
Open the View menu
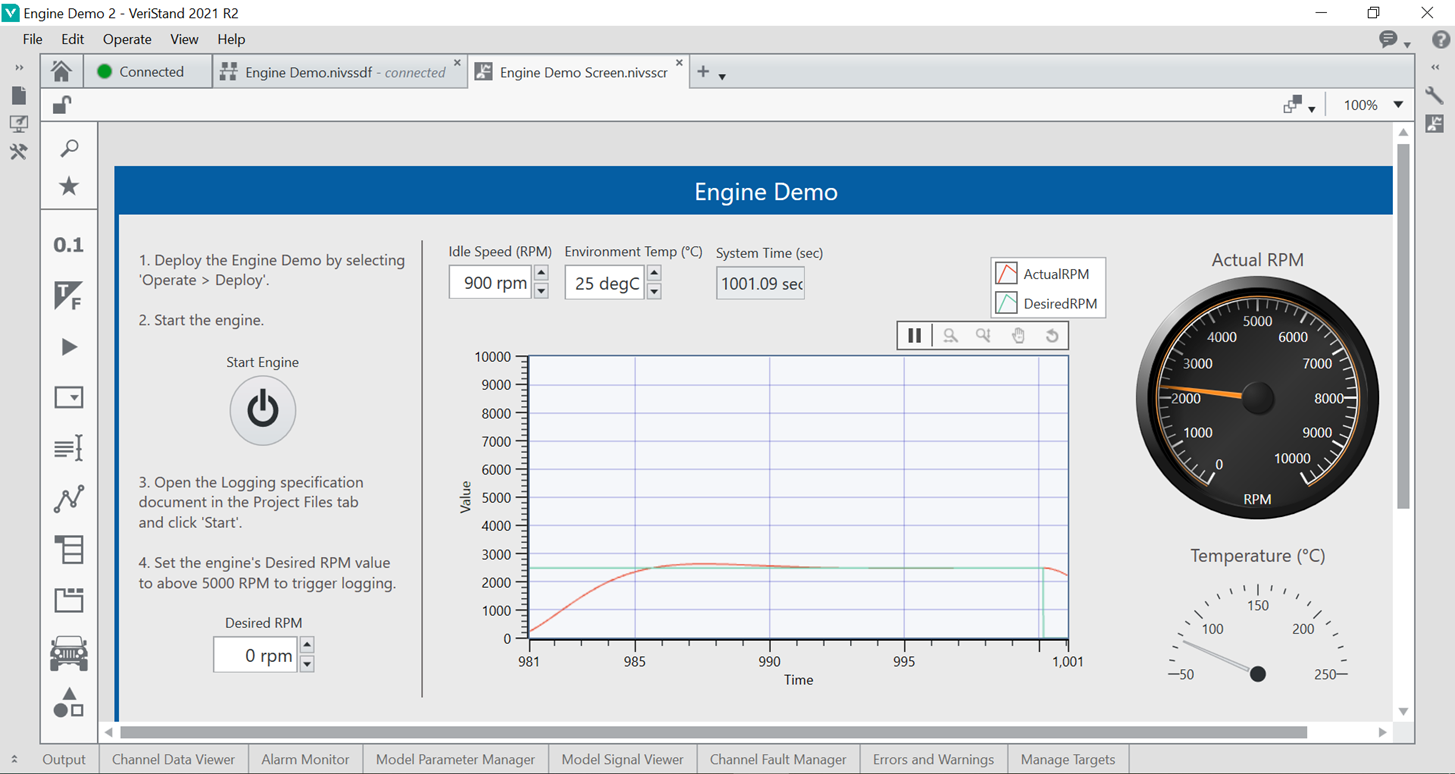pos(184,40)
